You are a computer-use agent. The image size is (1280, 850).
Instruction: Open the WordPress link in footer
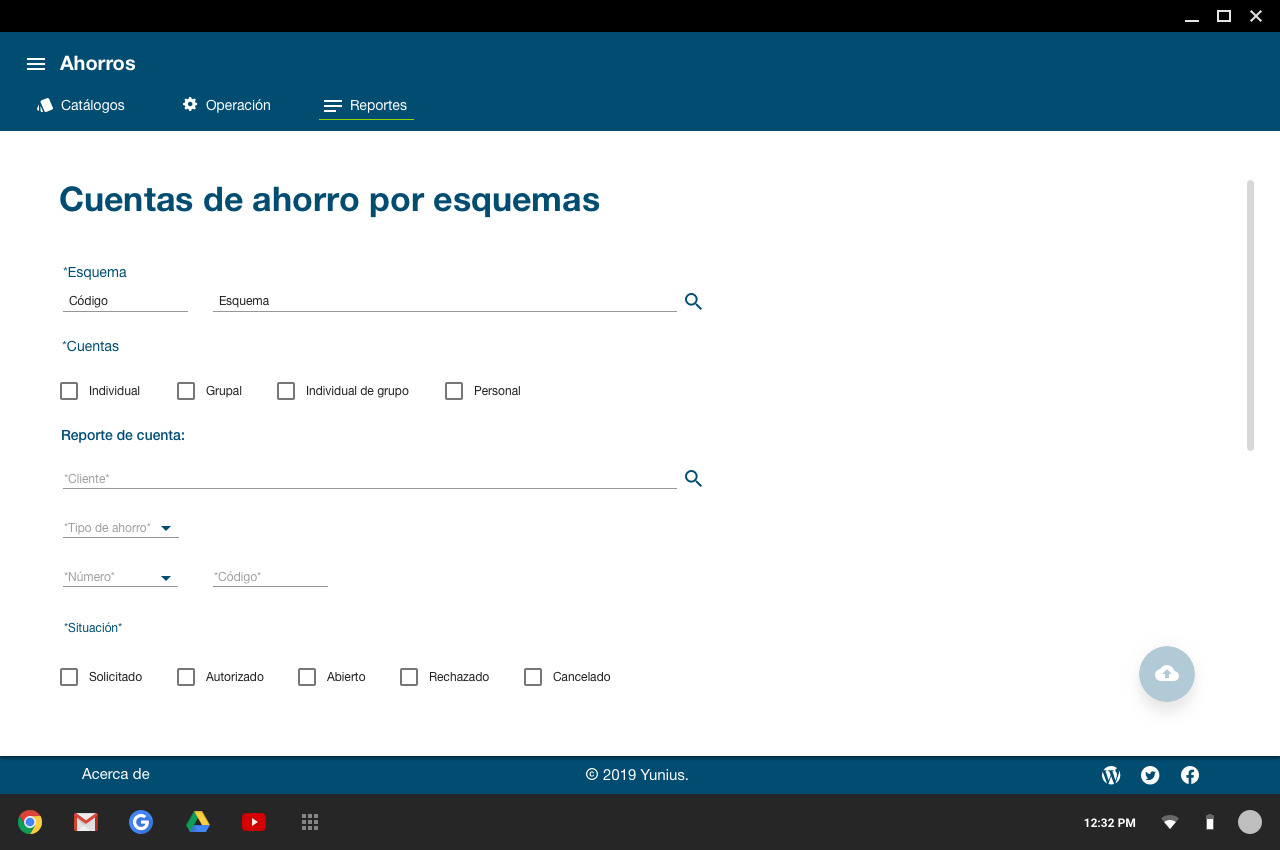[x=1111, y=775]
